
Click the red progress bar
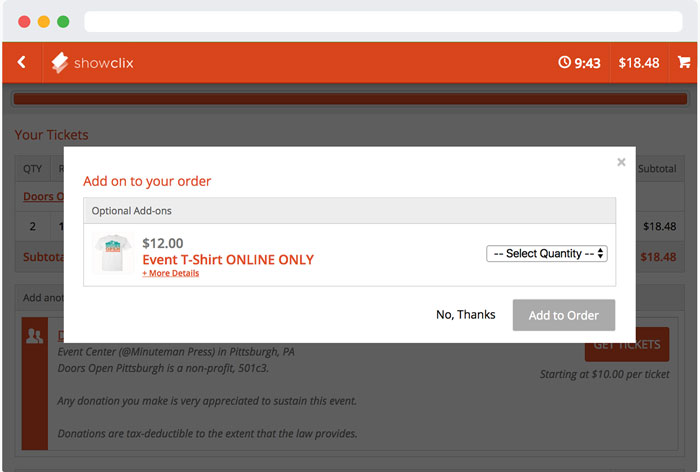tap(349, 99)
